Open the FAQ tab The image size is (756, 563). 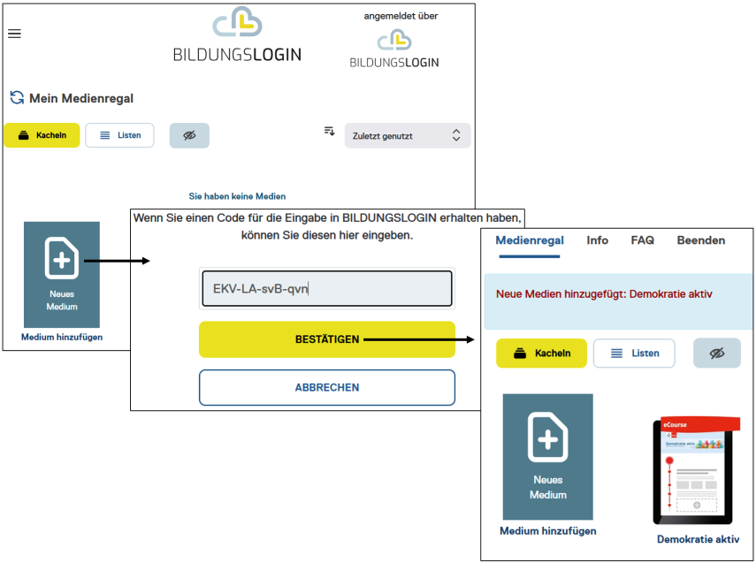click(642, 241)
